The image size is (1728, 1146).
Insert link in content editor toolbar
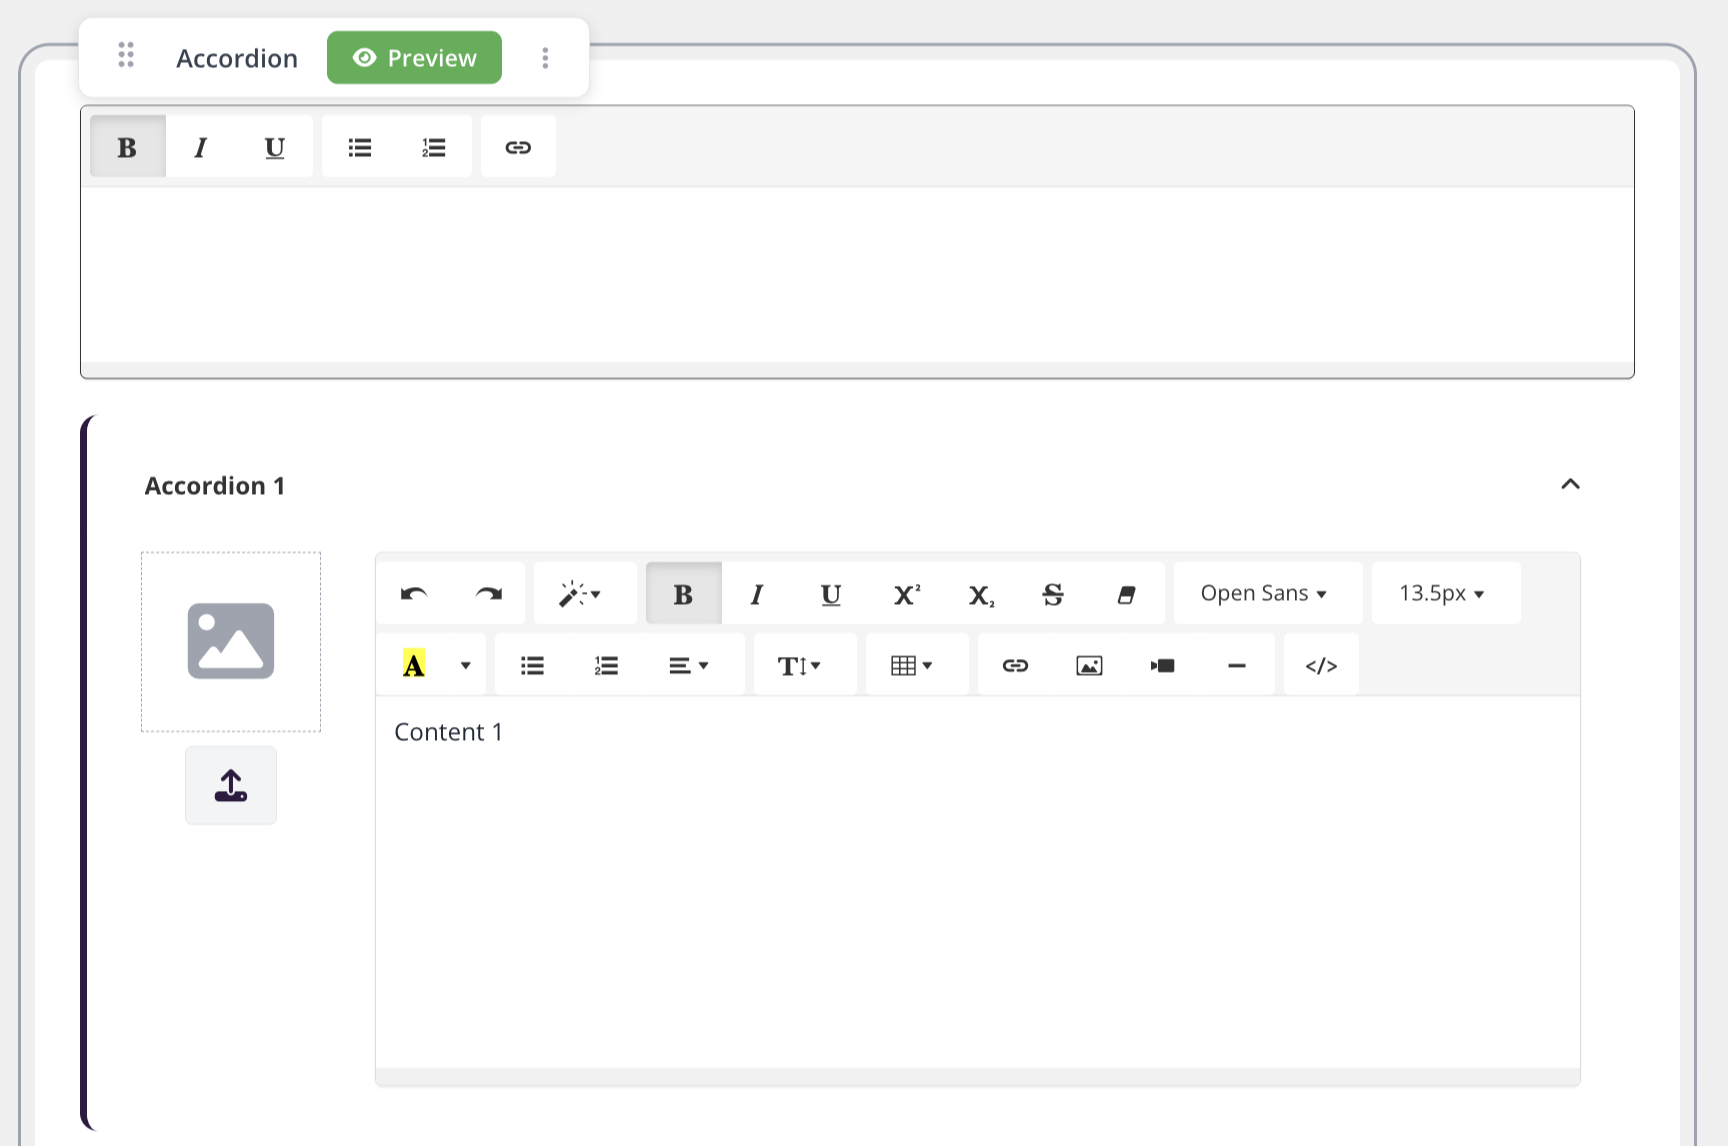click(x=1015, y=665)
